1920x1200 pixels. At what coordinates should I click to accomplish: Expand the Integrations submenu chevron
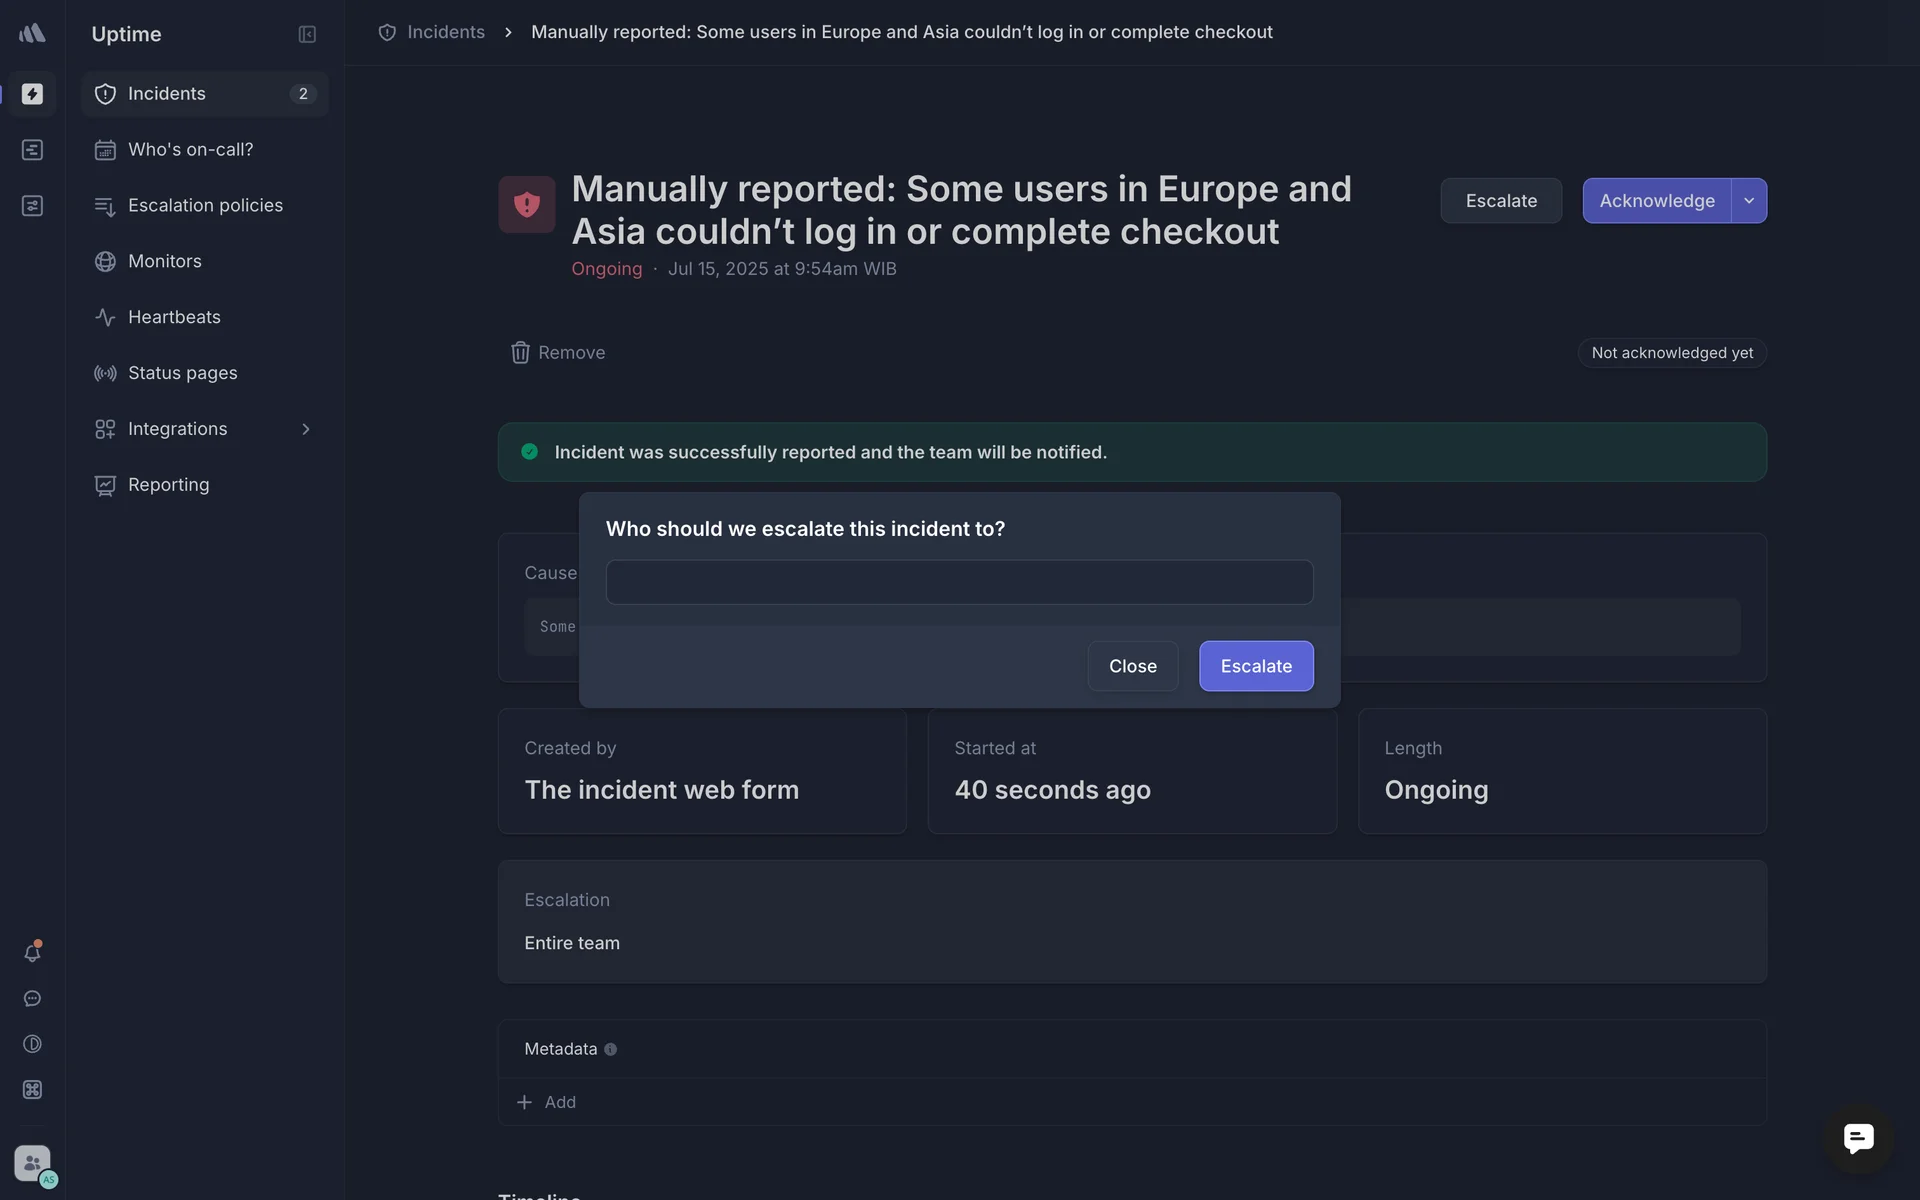pyautogui.click(x=306, y=429)
